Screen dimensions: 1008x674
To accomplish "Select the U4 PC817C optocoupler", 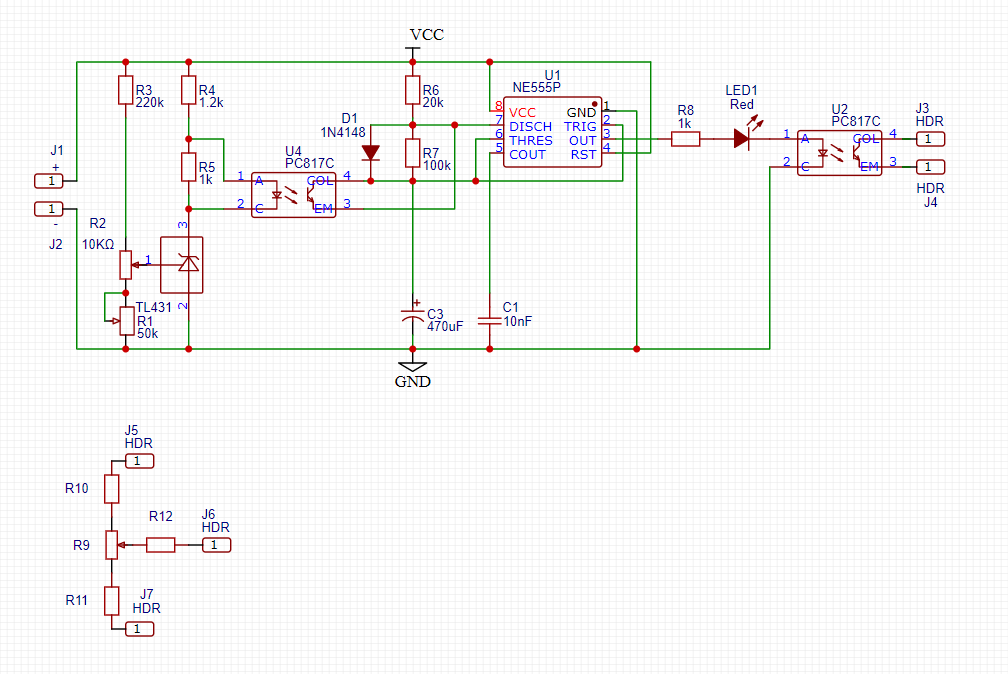I will [293, 193].
